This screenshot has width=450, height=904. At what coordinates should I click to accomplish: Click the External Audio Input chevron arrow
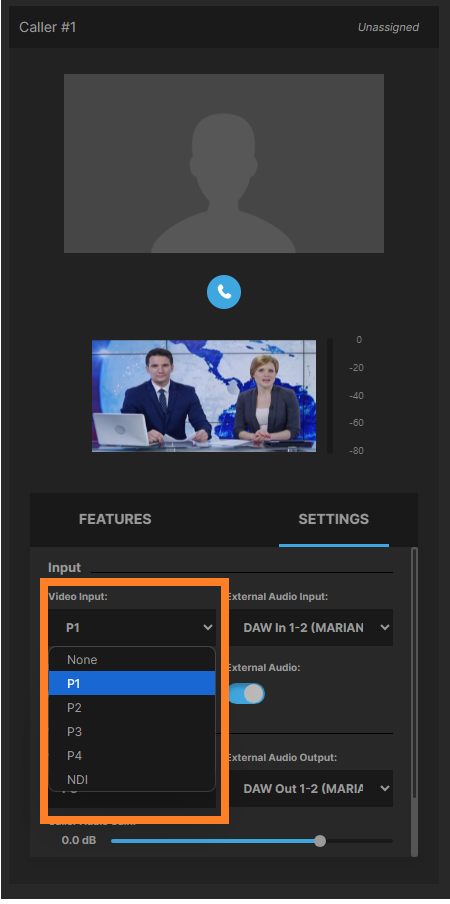point(385,627)
